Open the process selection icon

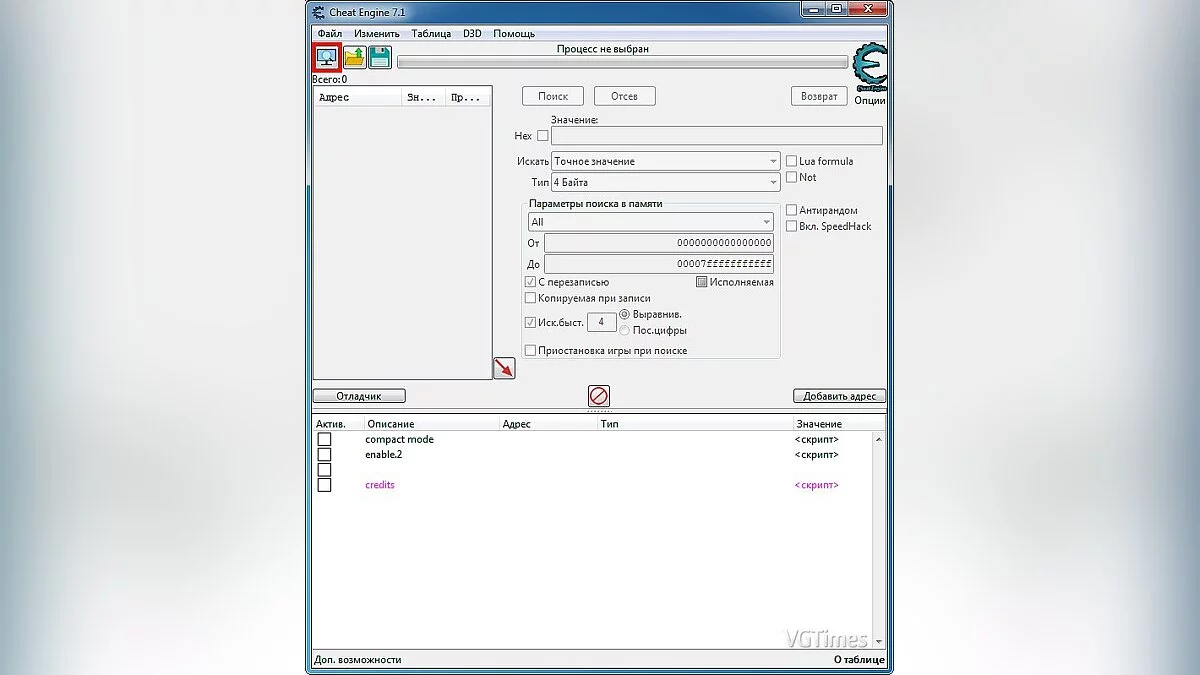[327, 57]
